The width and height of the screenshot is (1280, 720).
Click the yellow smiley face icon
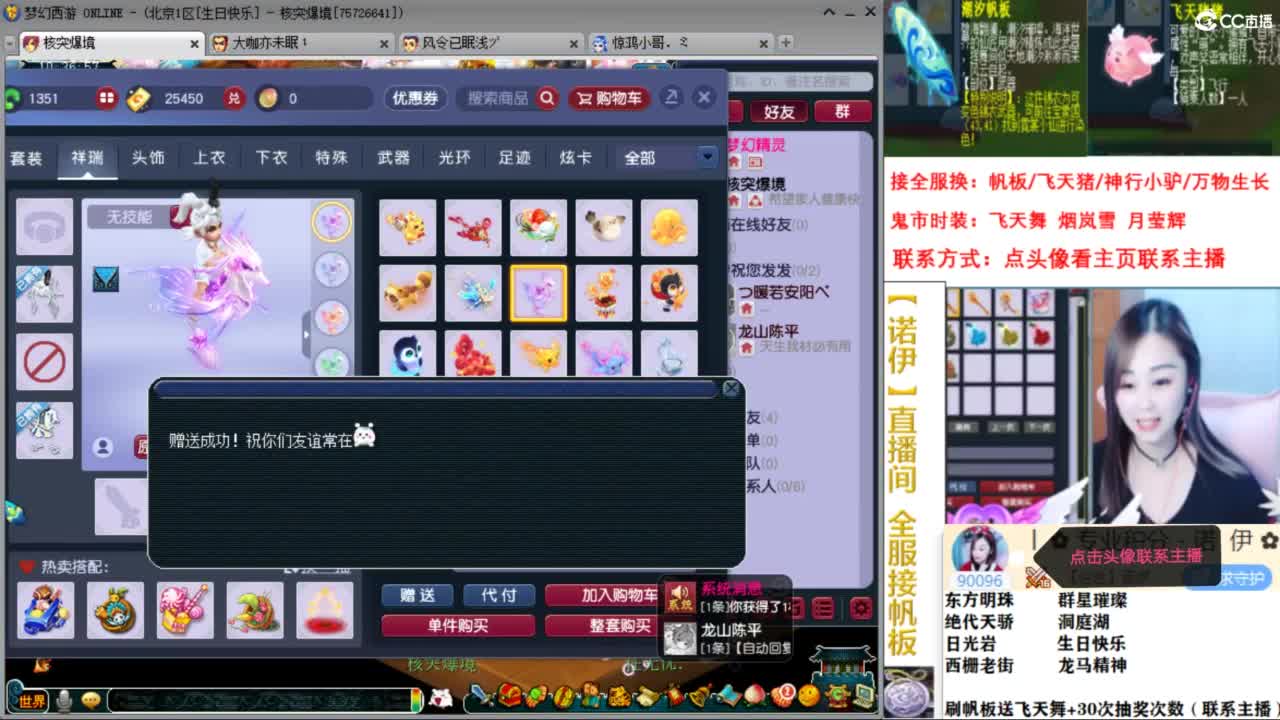click(808, 695)
